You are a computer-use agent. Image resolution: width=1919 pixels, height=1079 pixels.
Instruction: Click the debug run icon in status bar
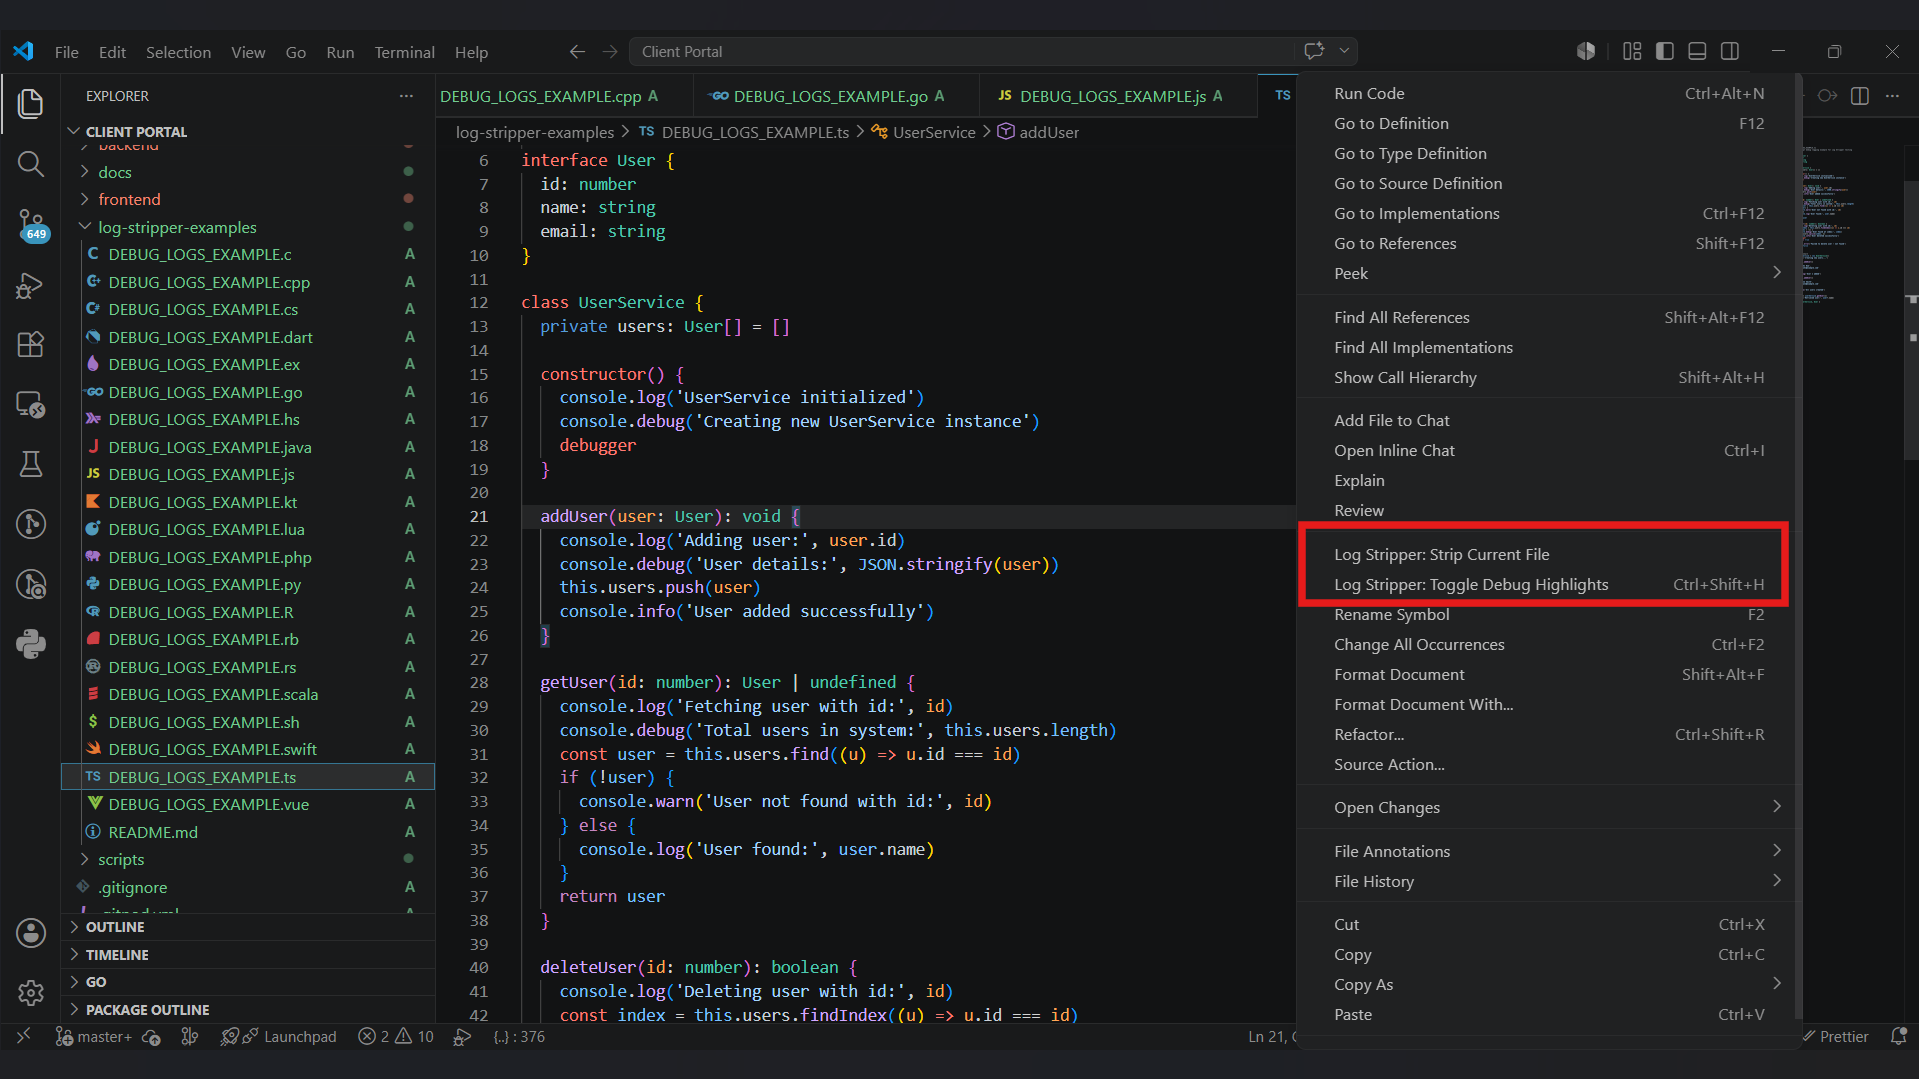point(462,1037)
